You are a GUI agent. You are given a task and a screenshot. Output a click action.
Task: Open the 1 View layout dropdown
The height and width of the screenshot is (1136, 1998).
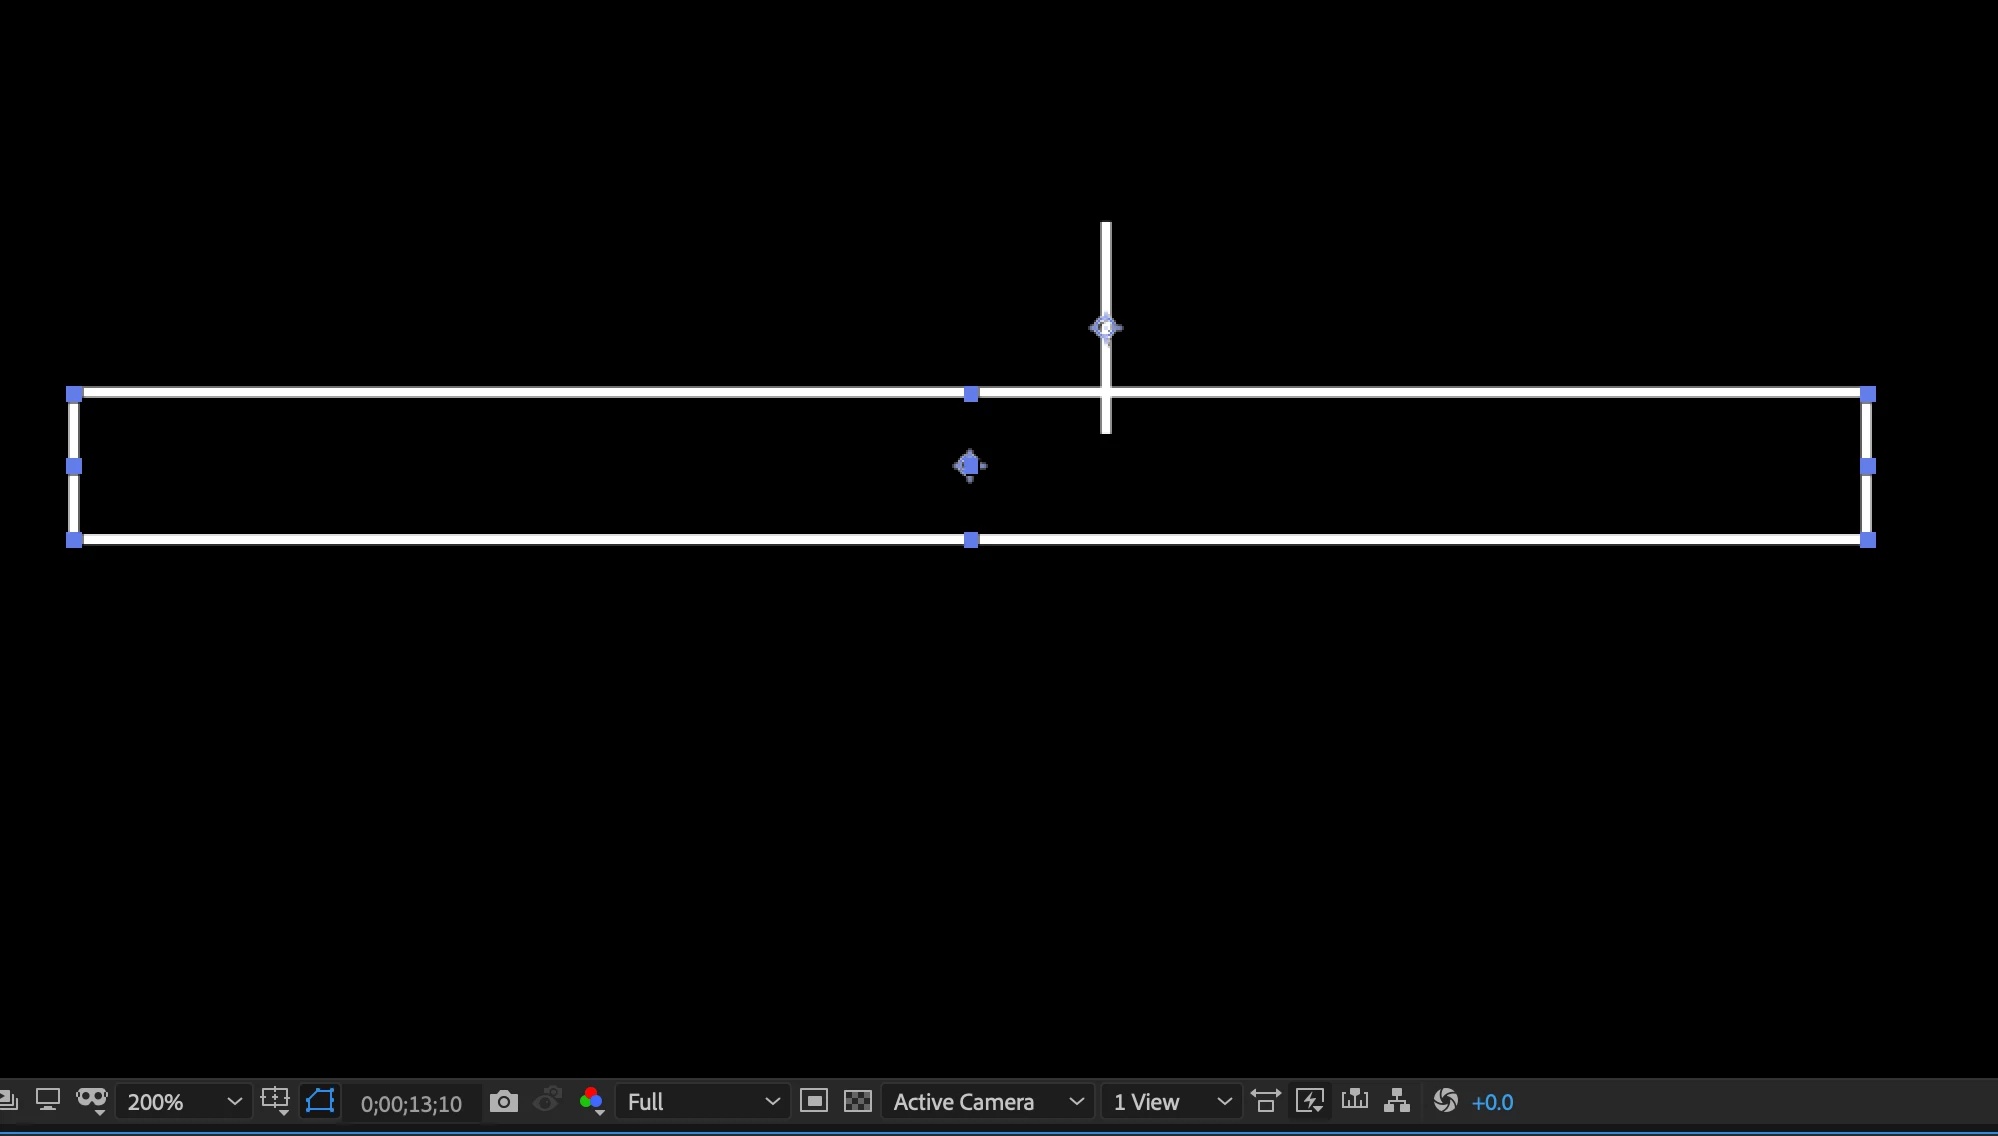(x=1171, y=1102)
